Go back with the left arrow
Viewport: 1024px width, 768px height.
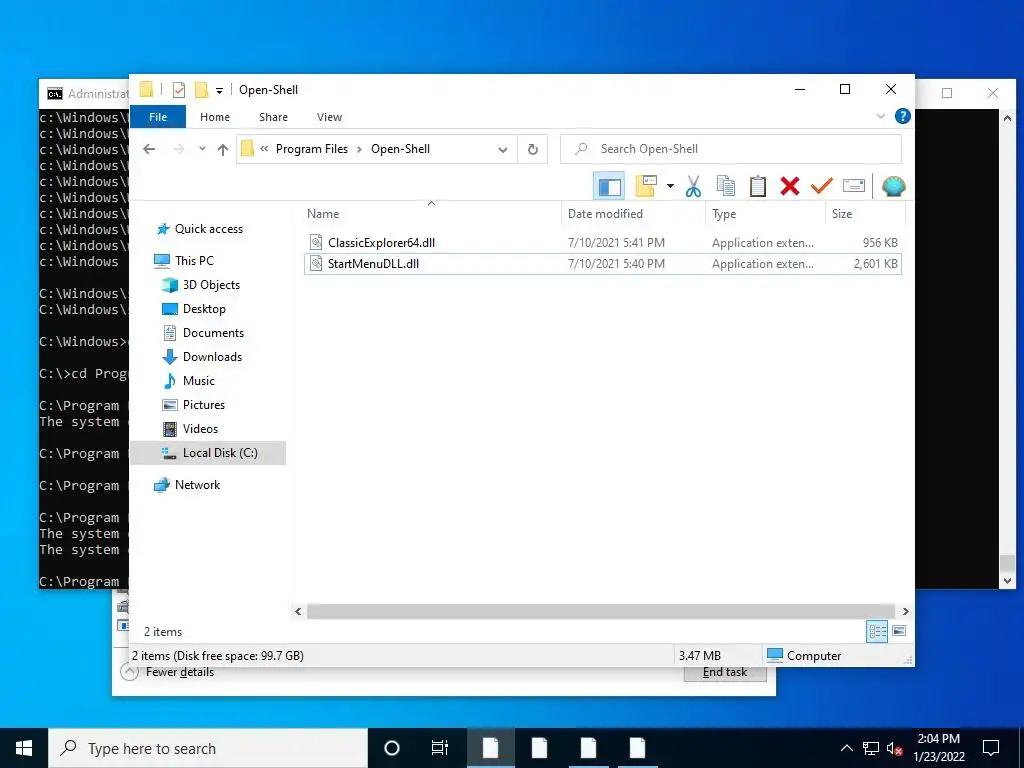point(149,150)
